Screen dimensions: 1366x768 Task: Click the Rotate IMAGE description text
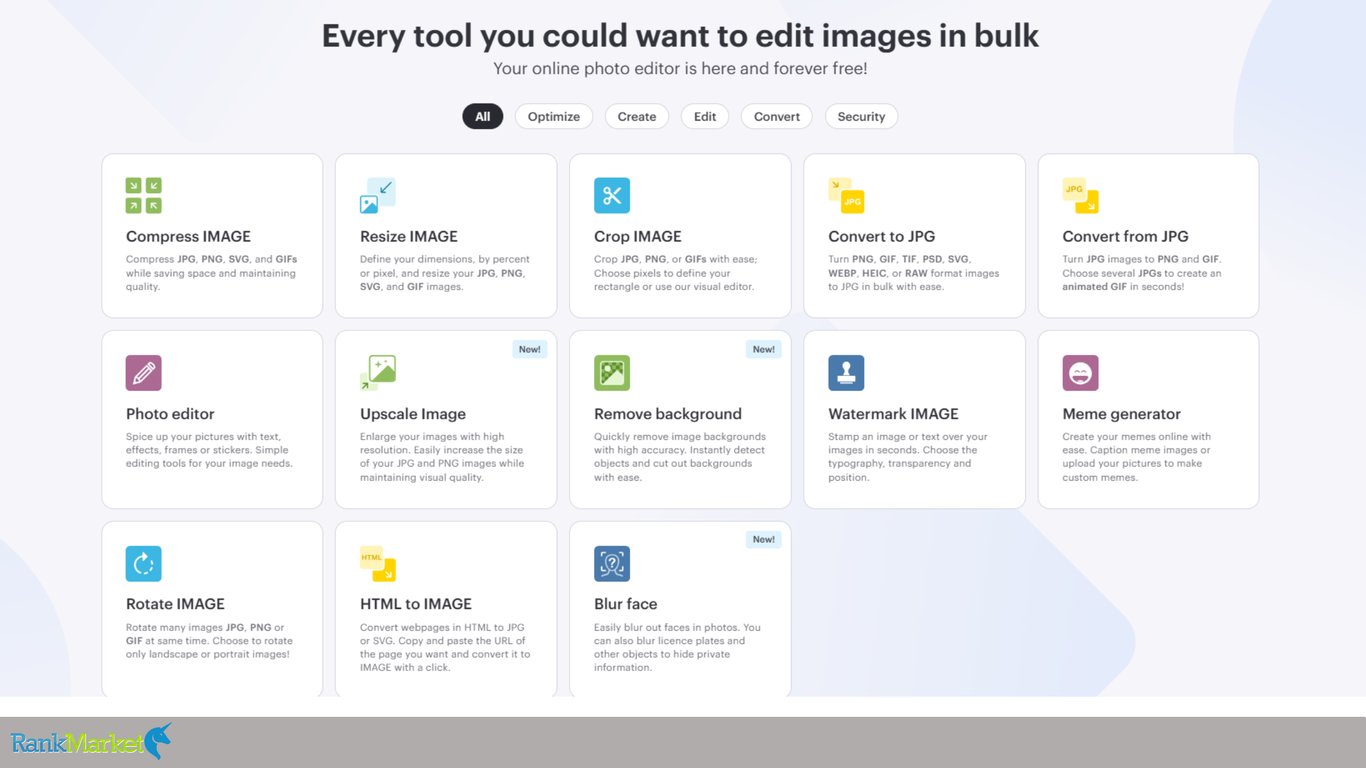click(x=209, y=640)
